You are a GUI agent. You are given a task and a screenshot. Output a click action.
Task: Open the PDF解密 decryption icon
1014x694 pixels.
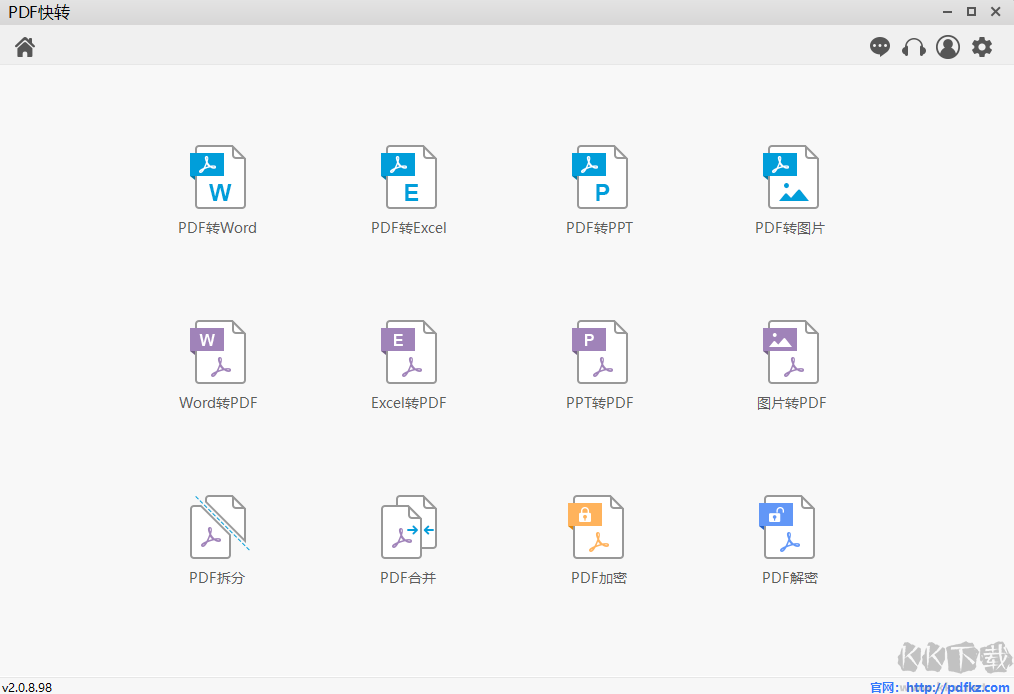(x=786, y=526)
